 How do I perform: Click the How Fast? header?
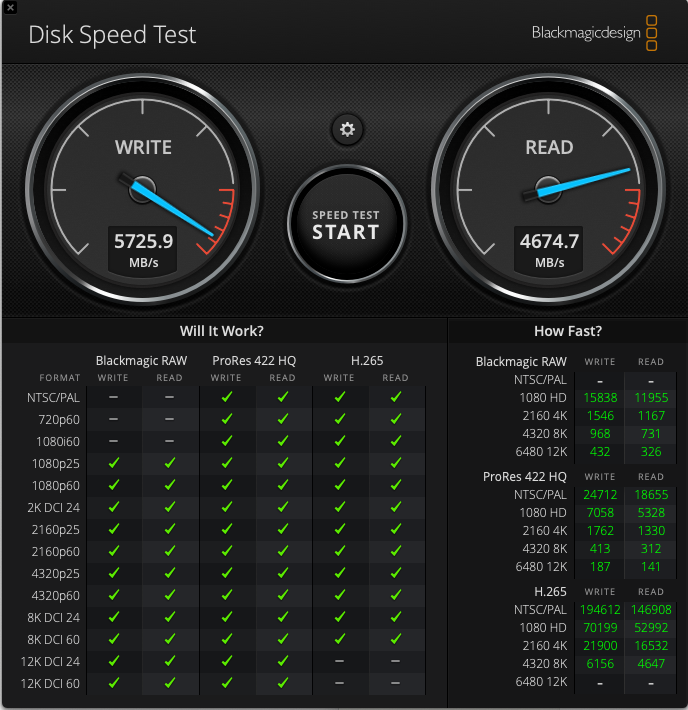pos(568,331)
